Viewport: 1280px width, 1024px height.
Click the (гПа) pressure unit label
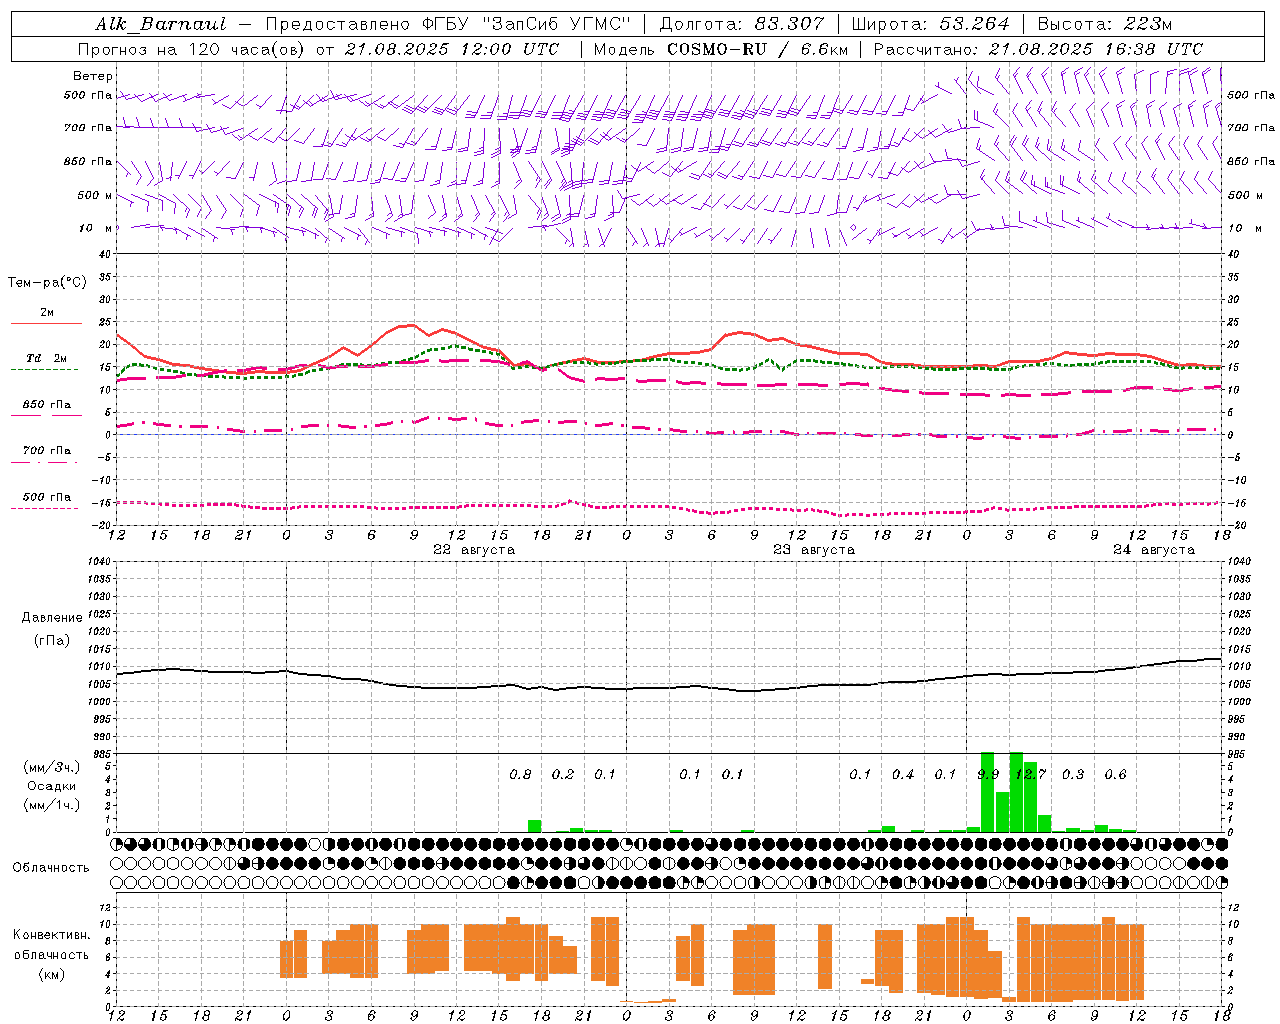(x=52, y=641)
